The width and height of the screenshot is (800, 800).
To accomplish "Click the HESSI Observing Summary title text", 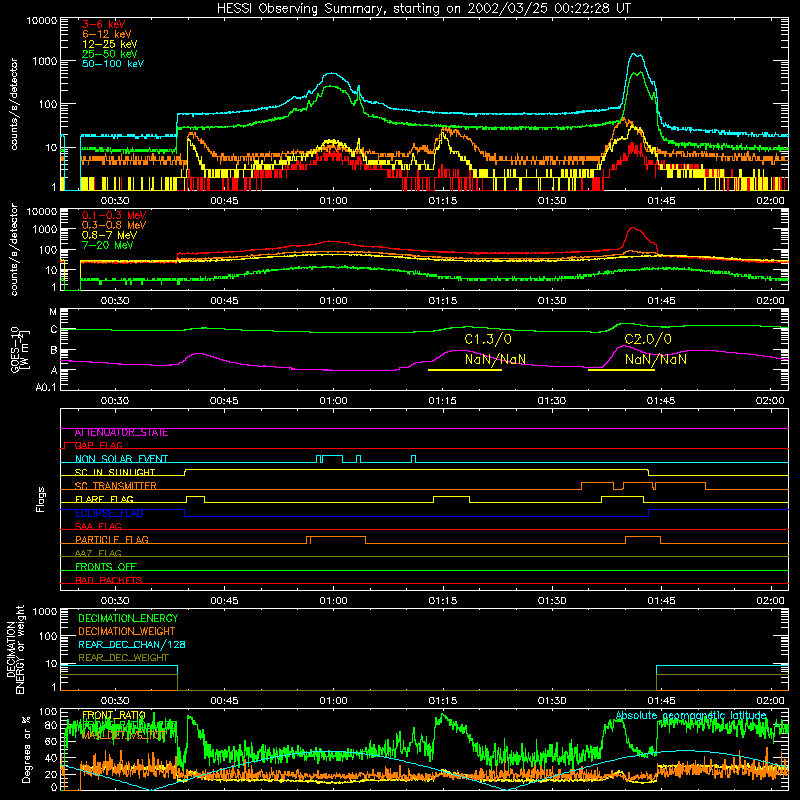I will point(423,9).
